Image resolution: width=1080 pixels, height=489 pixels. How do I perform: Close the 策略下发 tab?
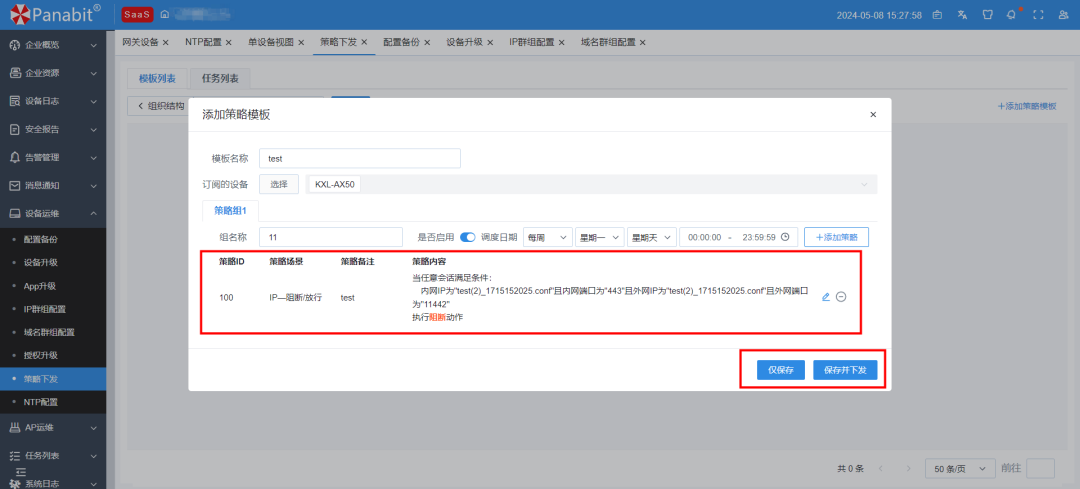click(364, 42)
